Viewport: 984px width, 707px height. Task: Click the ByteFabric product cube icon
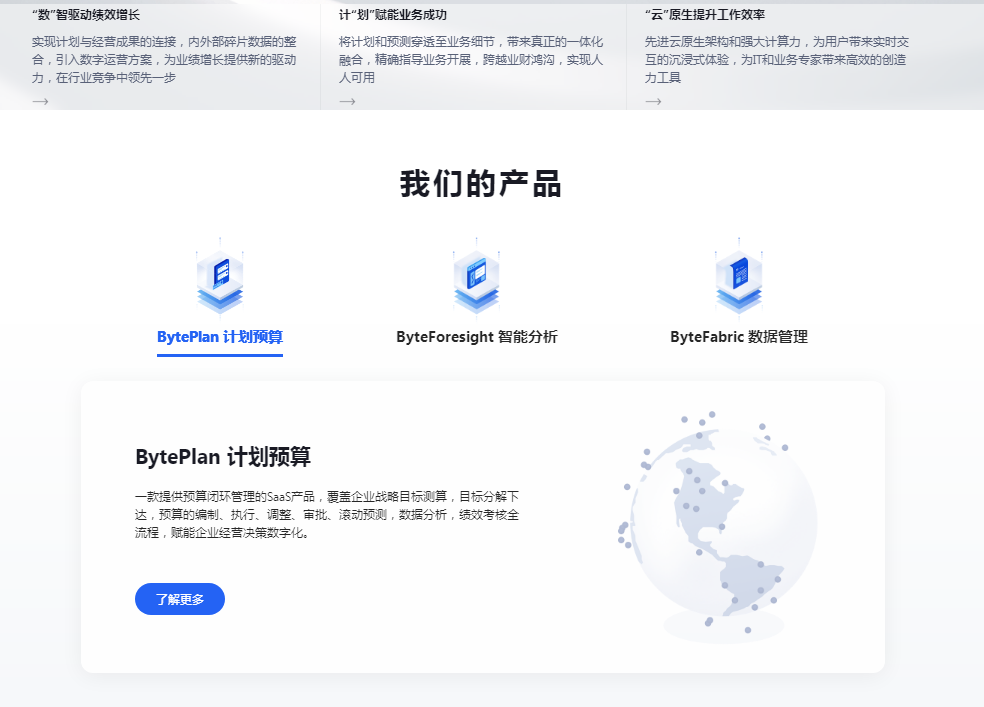point(739,277)
